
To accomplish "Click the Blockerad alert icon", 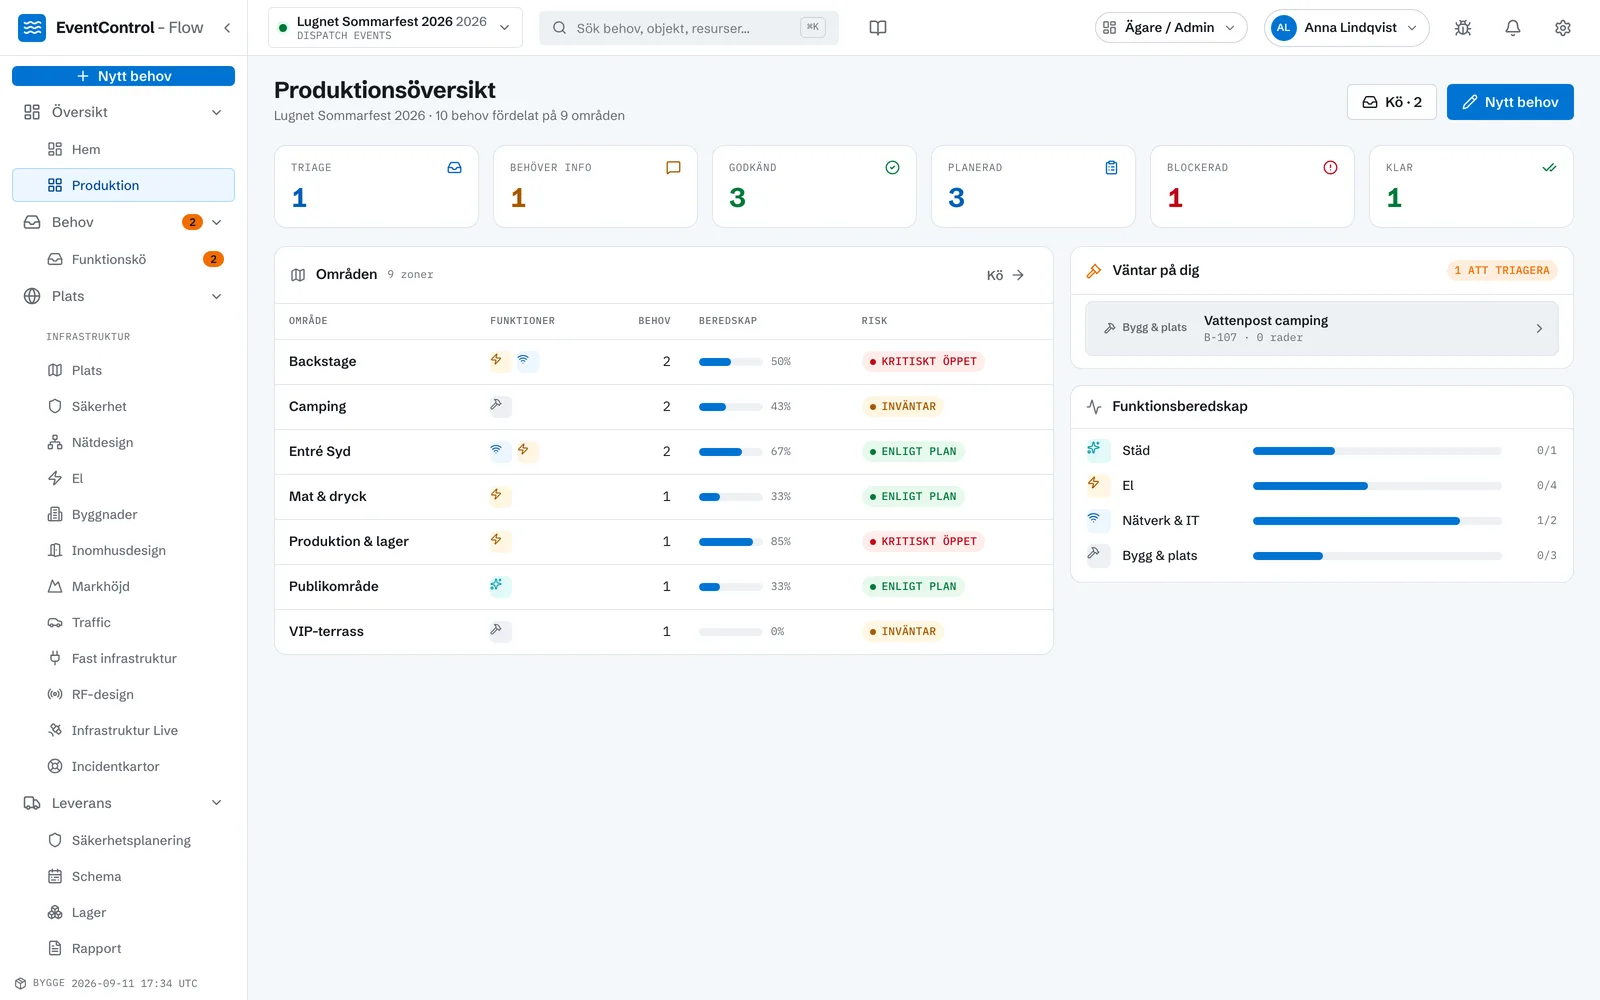I will coord(1331,168).
